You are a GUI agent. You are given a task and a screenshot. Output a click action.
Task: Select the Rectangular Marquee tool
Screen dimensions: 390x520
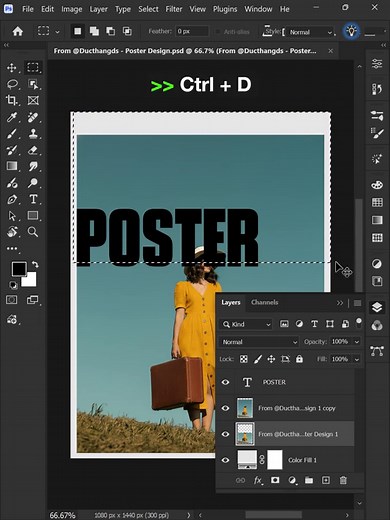point(33,68)
